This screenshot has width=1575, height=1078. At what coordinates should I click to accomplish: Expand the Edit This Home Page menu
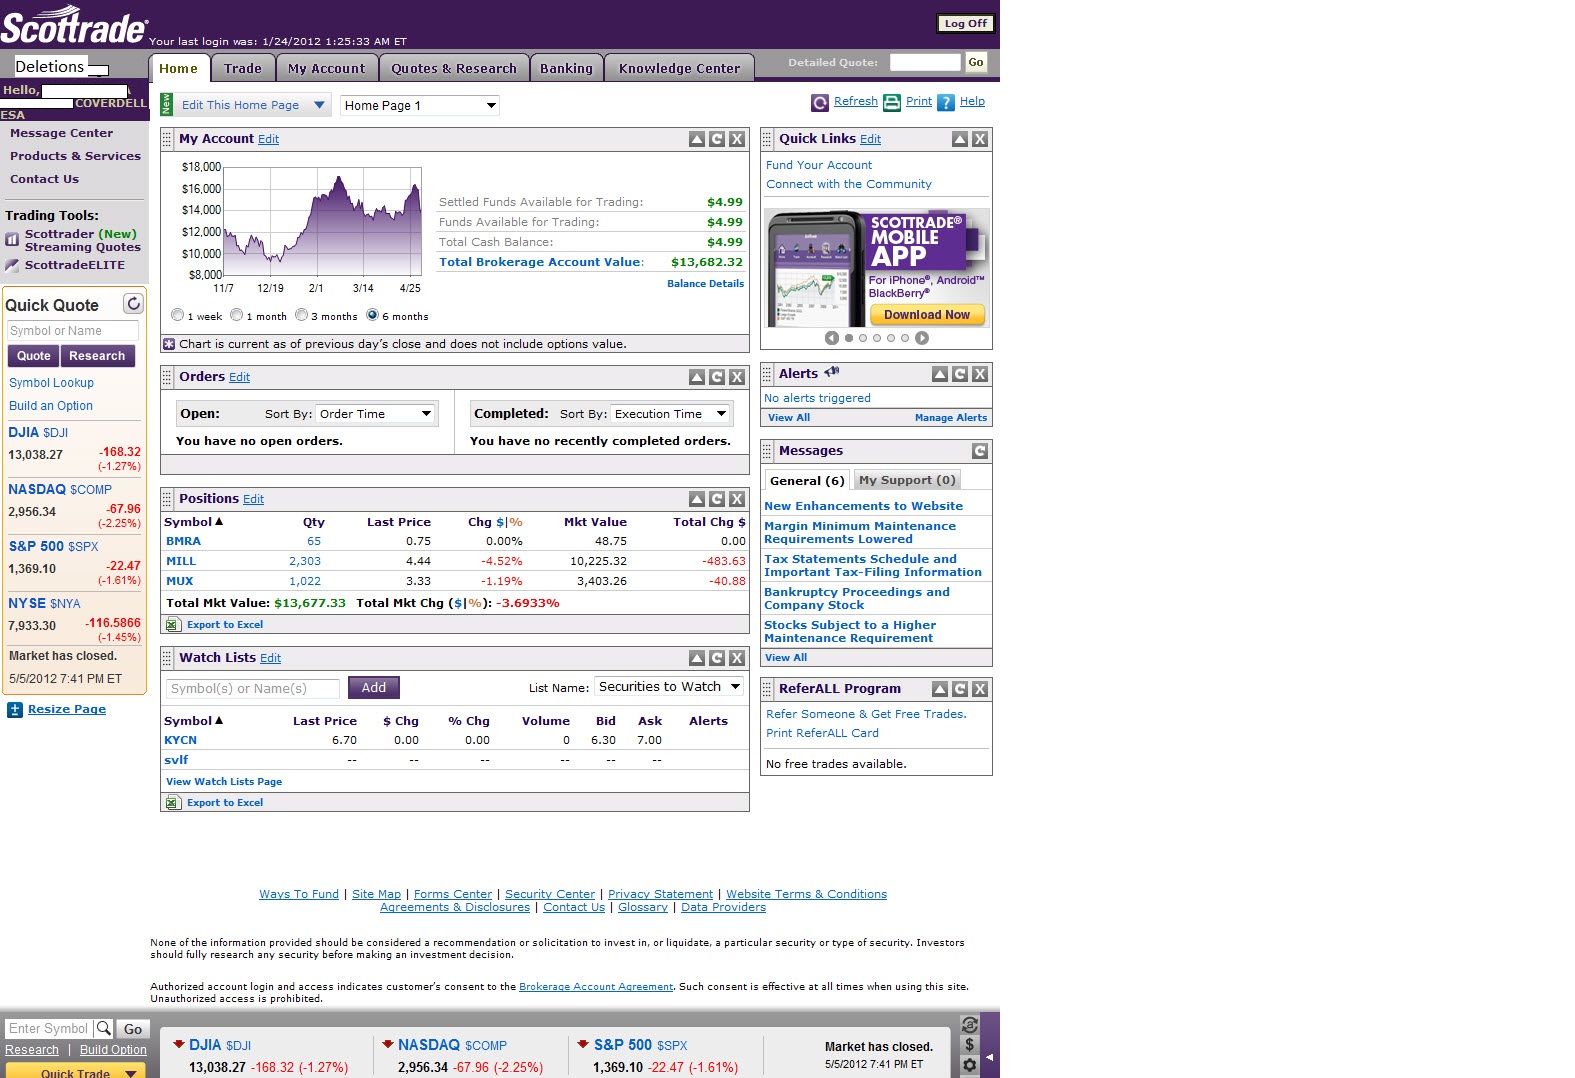tap(320, 105)
